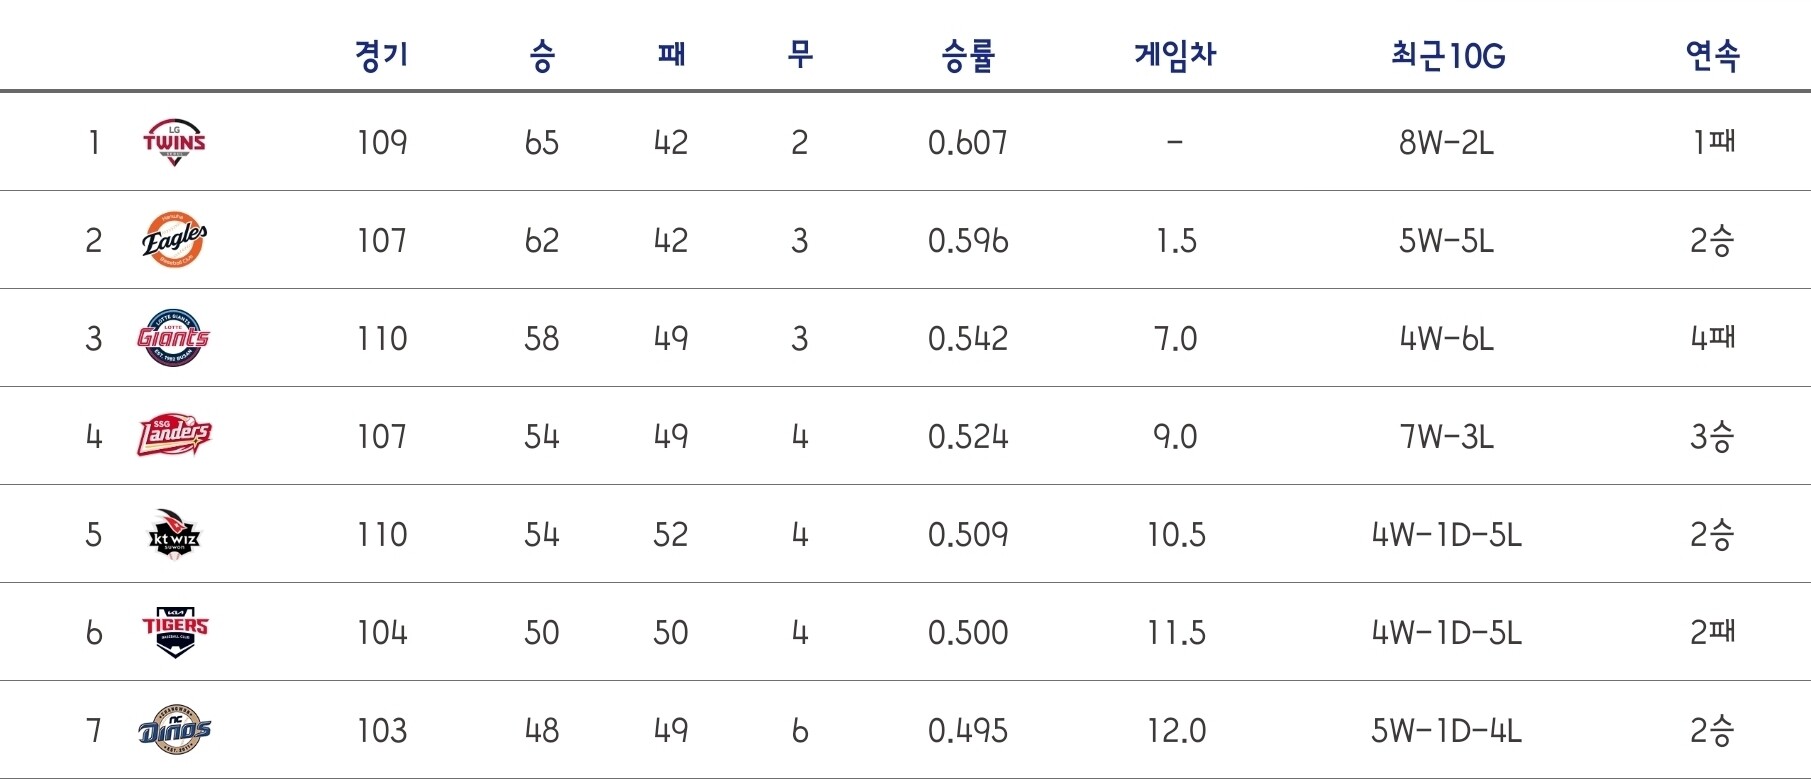Click the Lotte Giants team logo

pos(174,338)
